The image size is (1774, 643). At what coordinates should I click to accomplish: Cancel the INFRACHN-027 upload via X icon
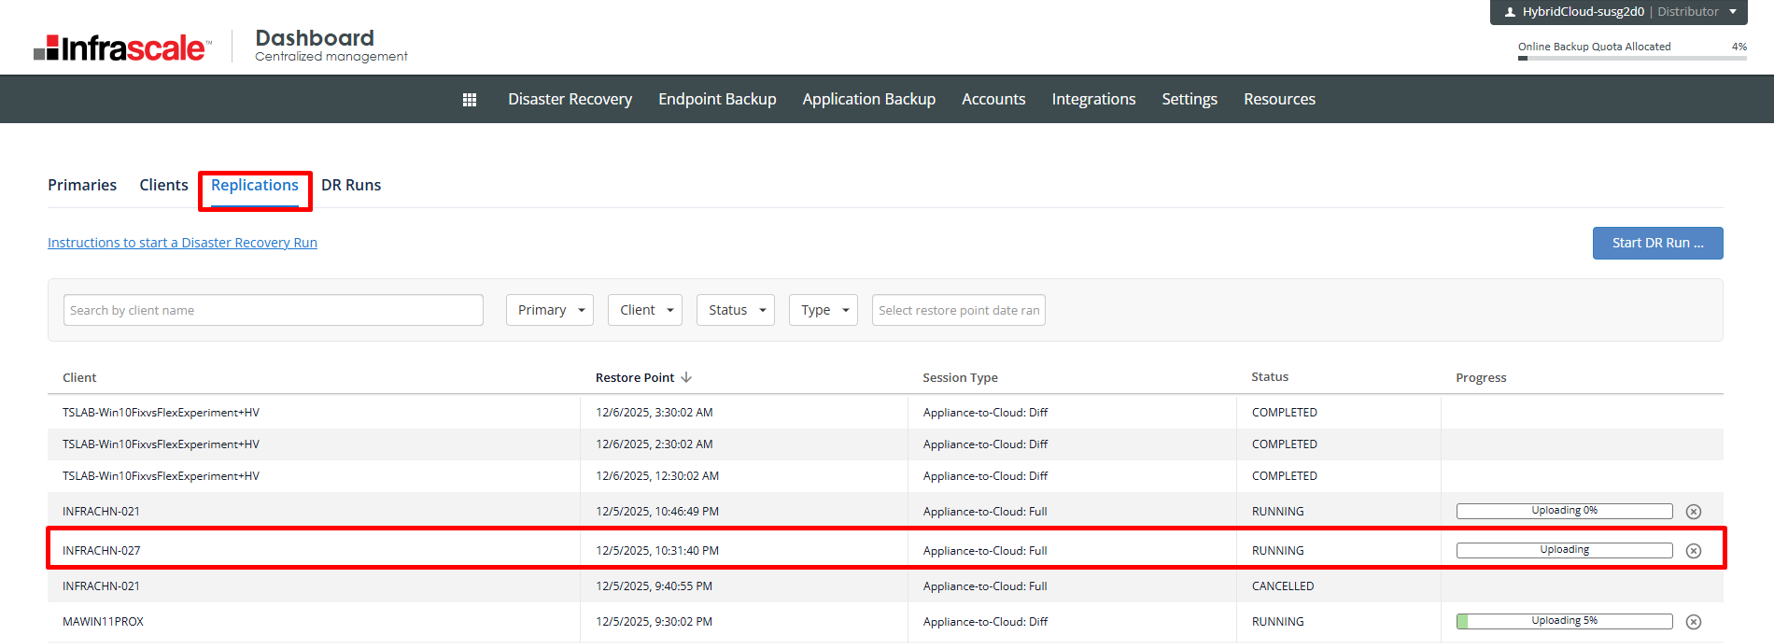coord(1693,551)
